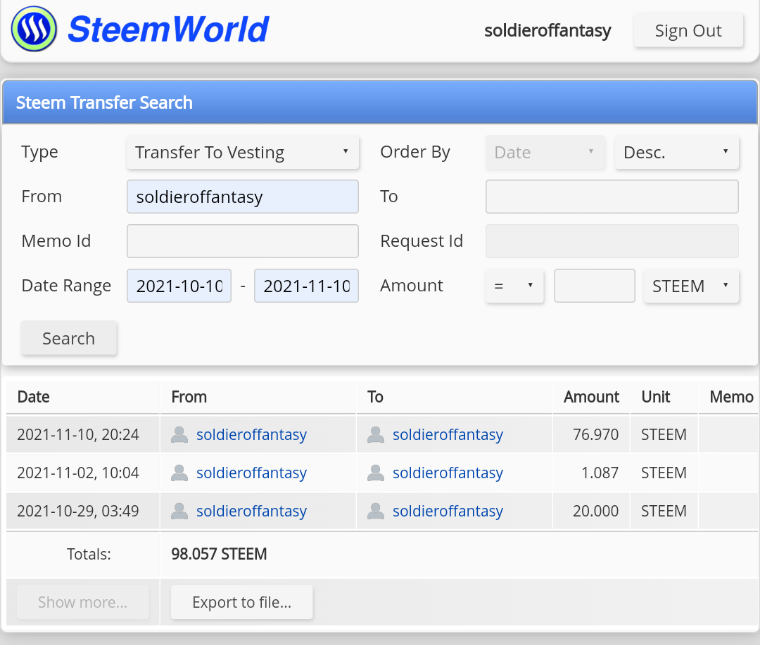Click the Show more... button
The height and width of the screenshot is (645, 760).
click(x=83, y=602)
